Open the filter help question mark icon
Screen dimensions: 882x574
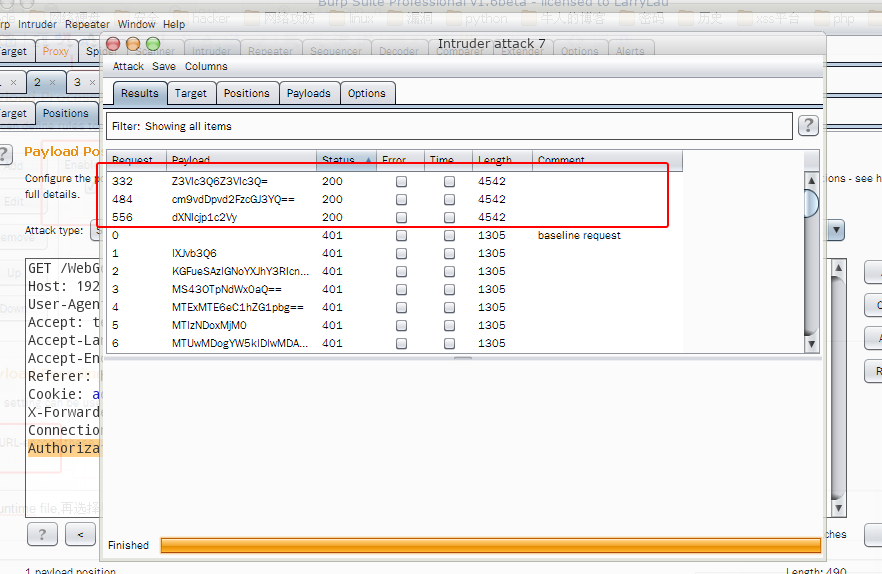[808, 125]
